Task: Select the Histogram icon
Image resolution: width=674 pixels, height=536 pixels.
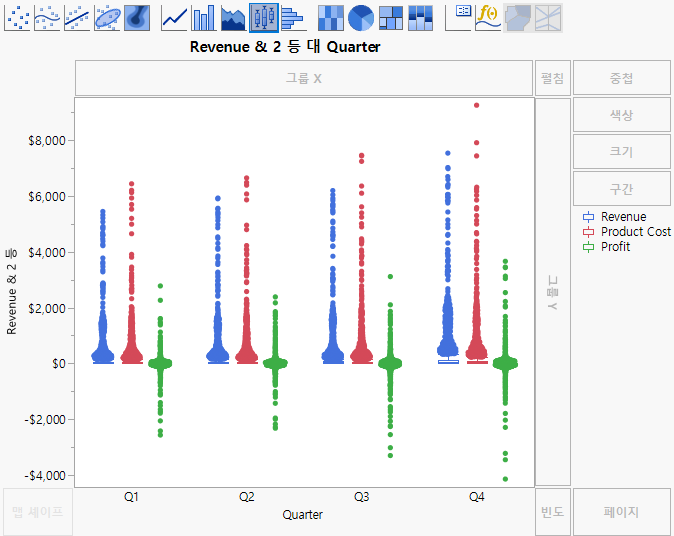Action: 293,18
